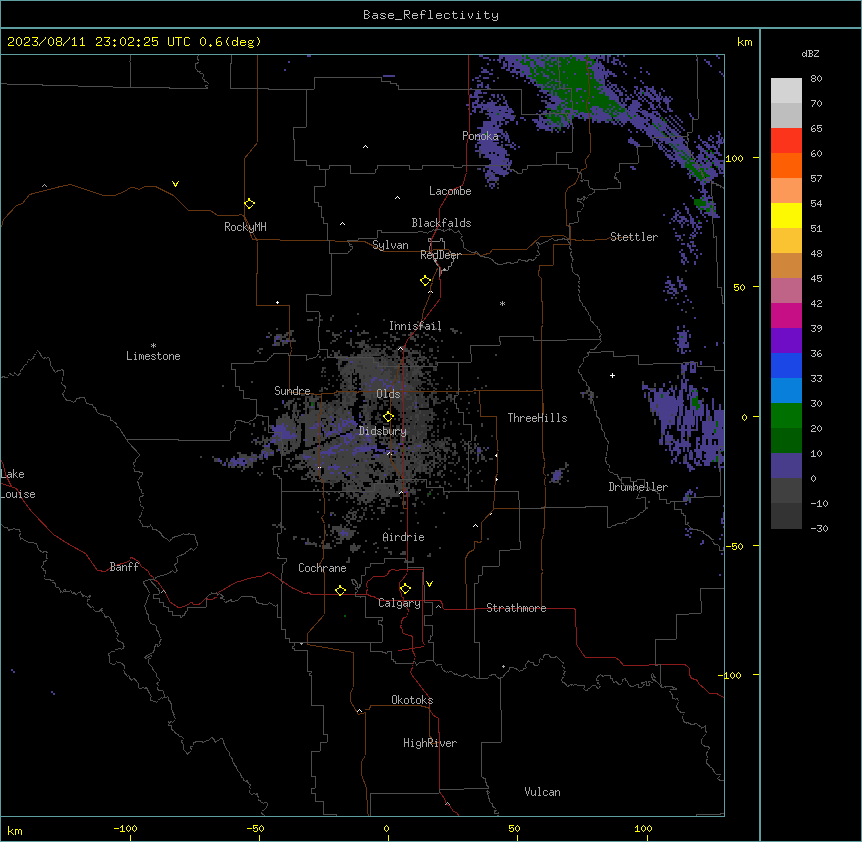This screenshot has height=842, width=862.
Task: Click the km label at bottom left
Action: coord(15,830)
